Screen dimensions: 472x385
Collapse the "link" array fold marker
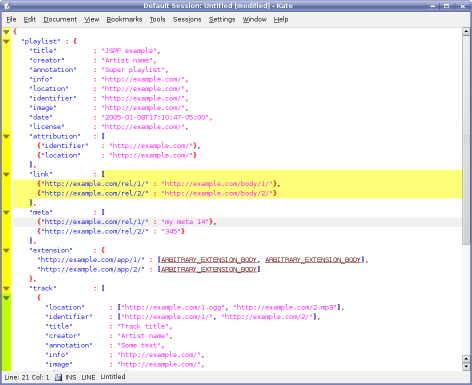point(6,174)
